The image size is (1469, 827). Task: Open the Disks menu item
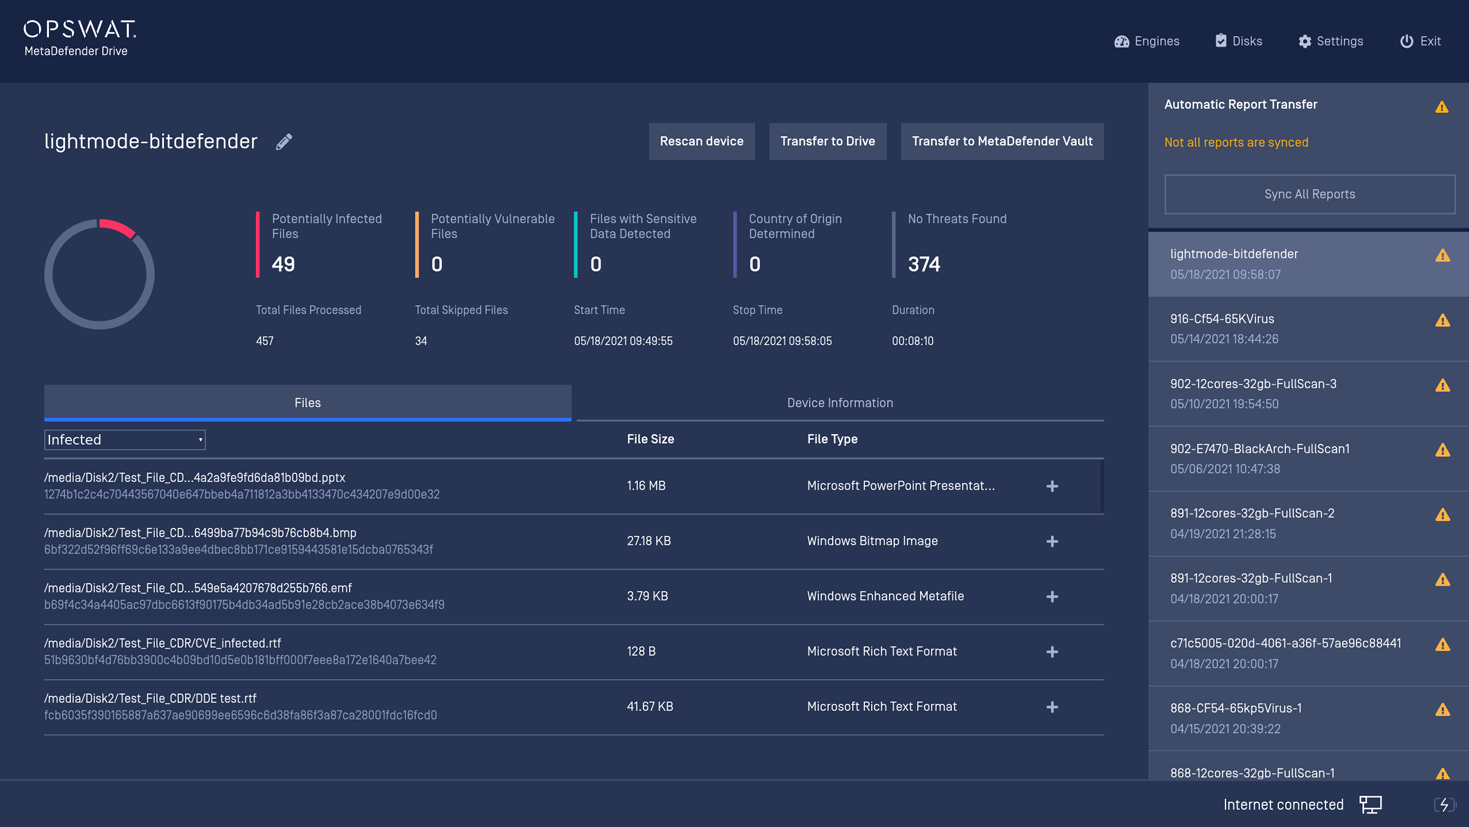click(x=1239, y=41)
